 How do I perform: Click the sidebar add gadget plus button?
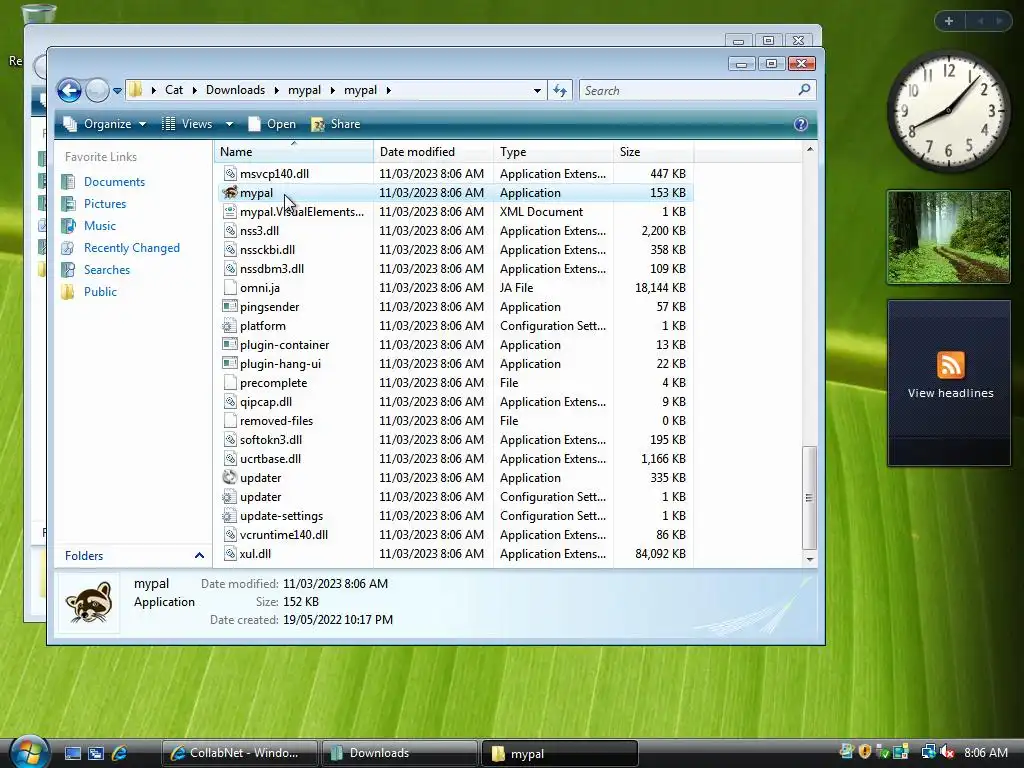pyautogui.click(x=949, y=21)
